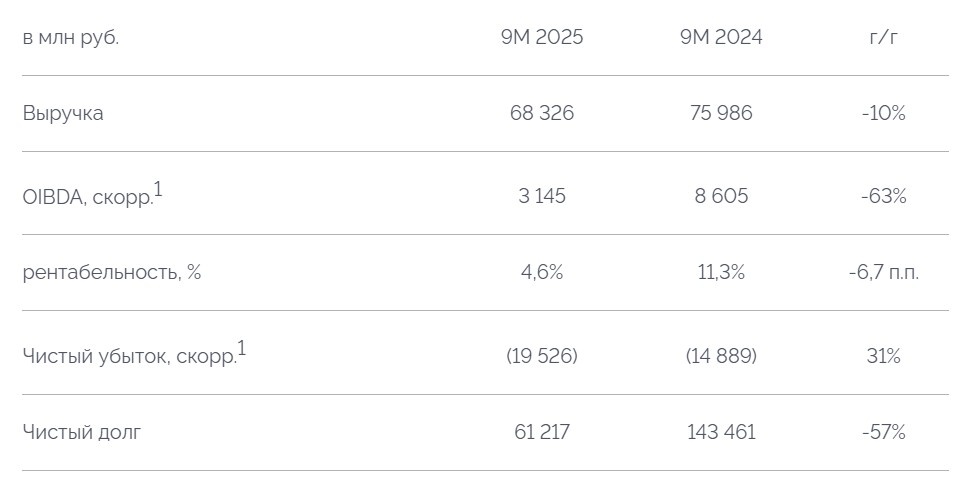Click the 9M 2025 column header
972x483 pixels.
click(542, 38)
